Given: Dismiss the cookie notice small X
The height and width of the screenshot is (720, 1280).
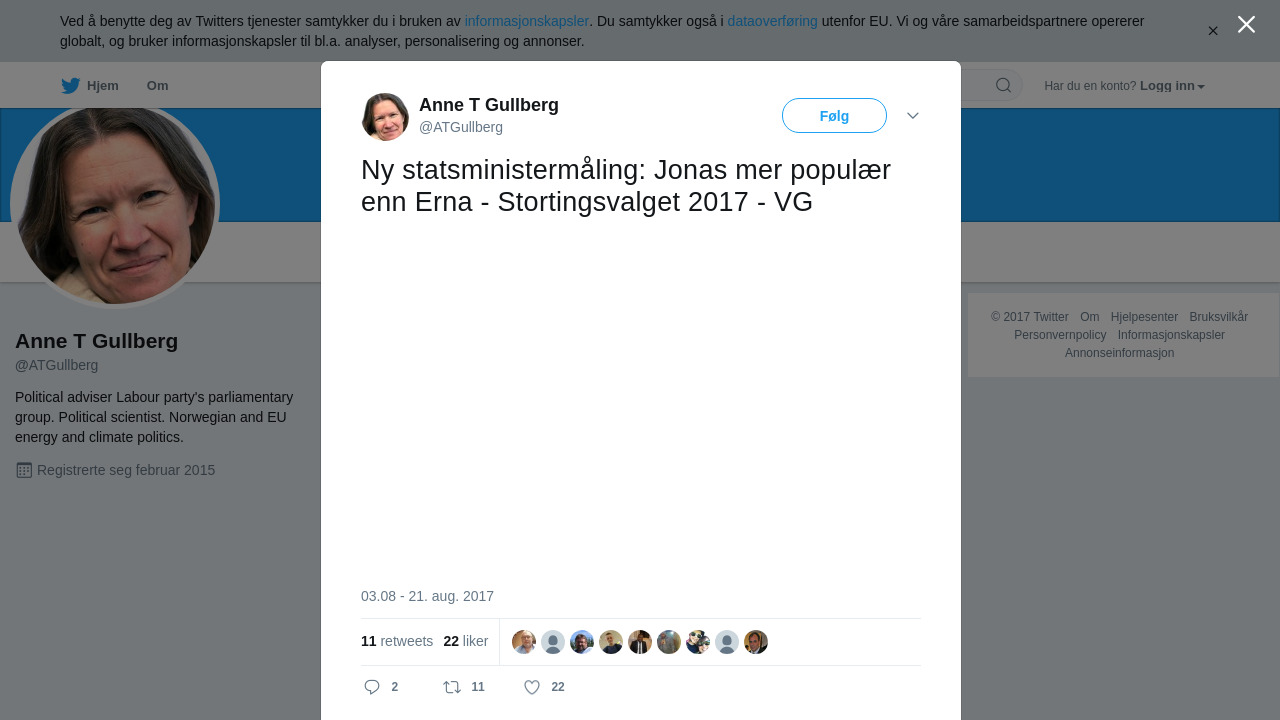Looking at the screenshot, I should point(1213,31).
